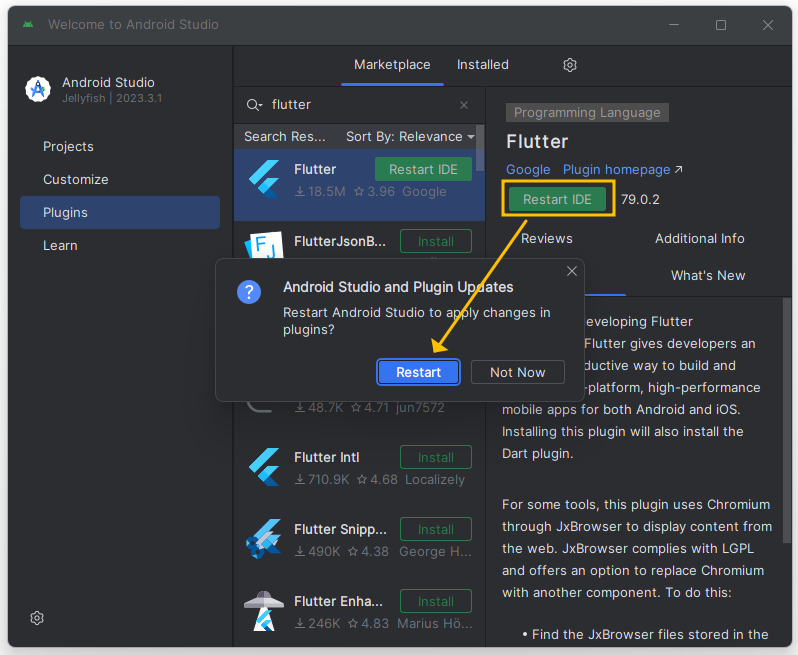Click Not Now in the updates dialog

518,372
